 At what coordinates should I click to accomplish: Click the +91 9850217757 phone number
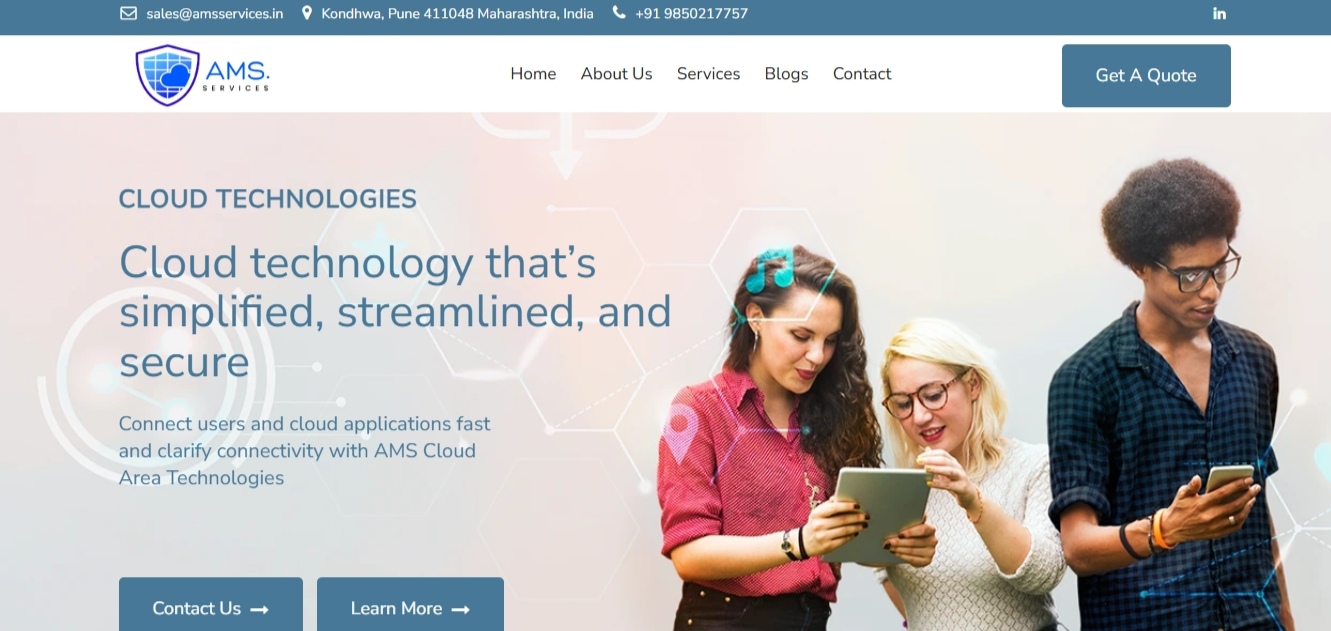(691, 14)
